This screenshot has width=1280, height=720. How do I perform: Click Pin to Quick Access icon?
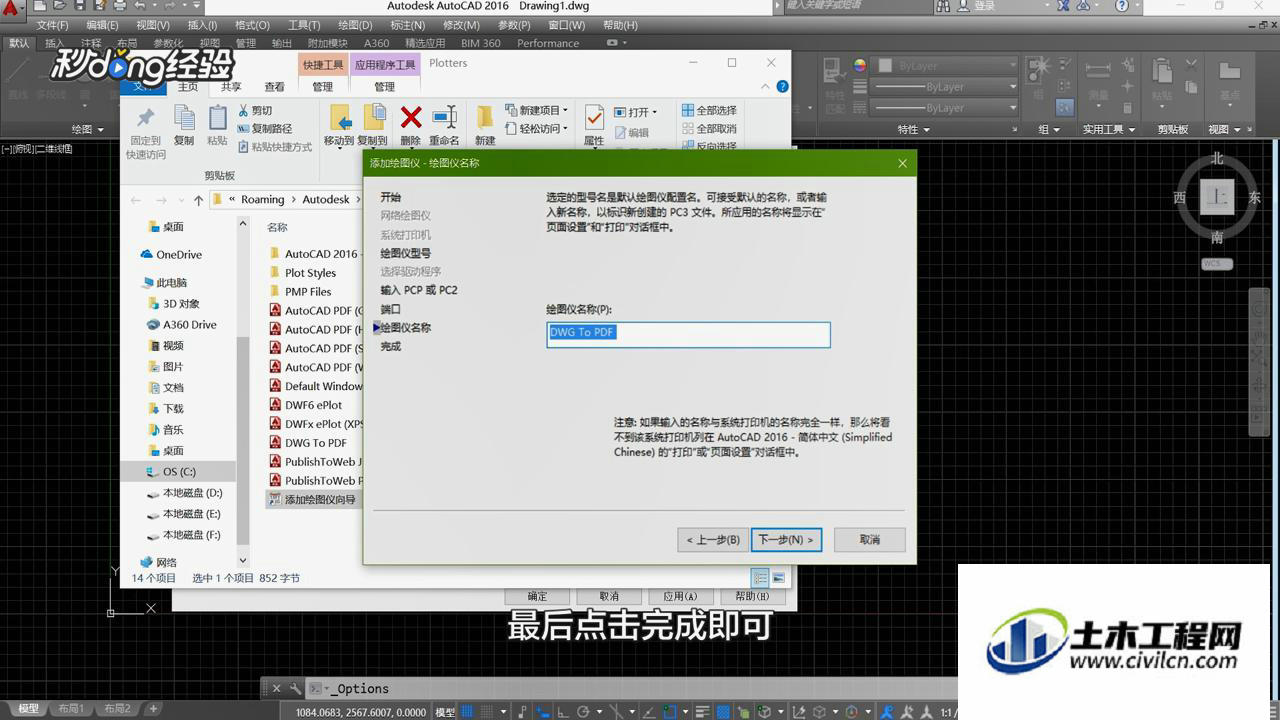tap(145, 118)
